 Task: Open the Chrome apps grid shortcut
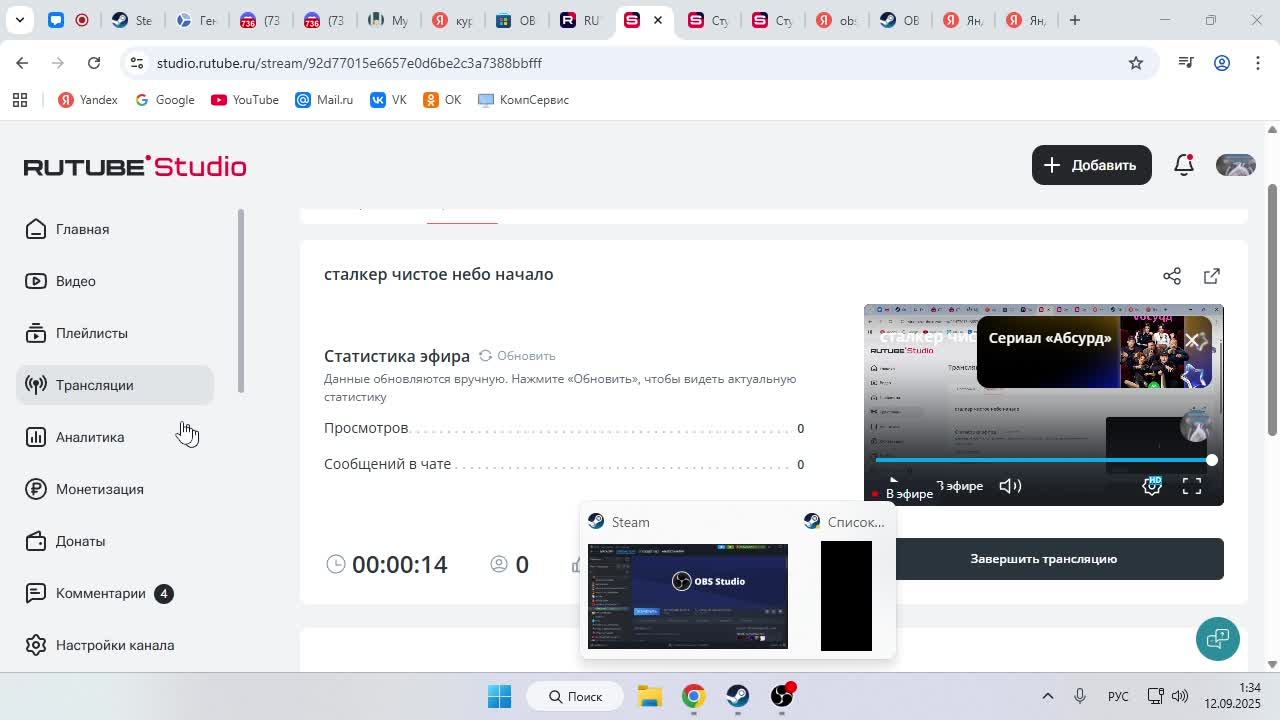point(20,100)
